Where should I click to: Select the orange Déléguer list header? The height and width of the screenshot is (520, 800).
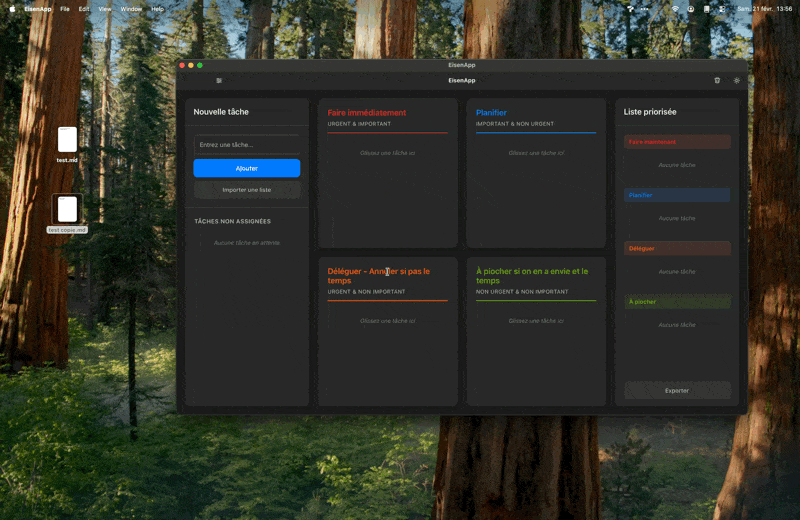tap(677, 249)
